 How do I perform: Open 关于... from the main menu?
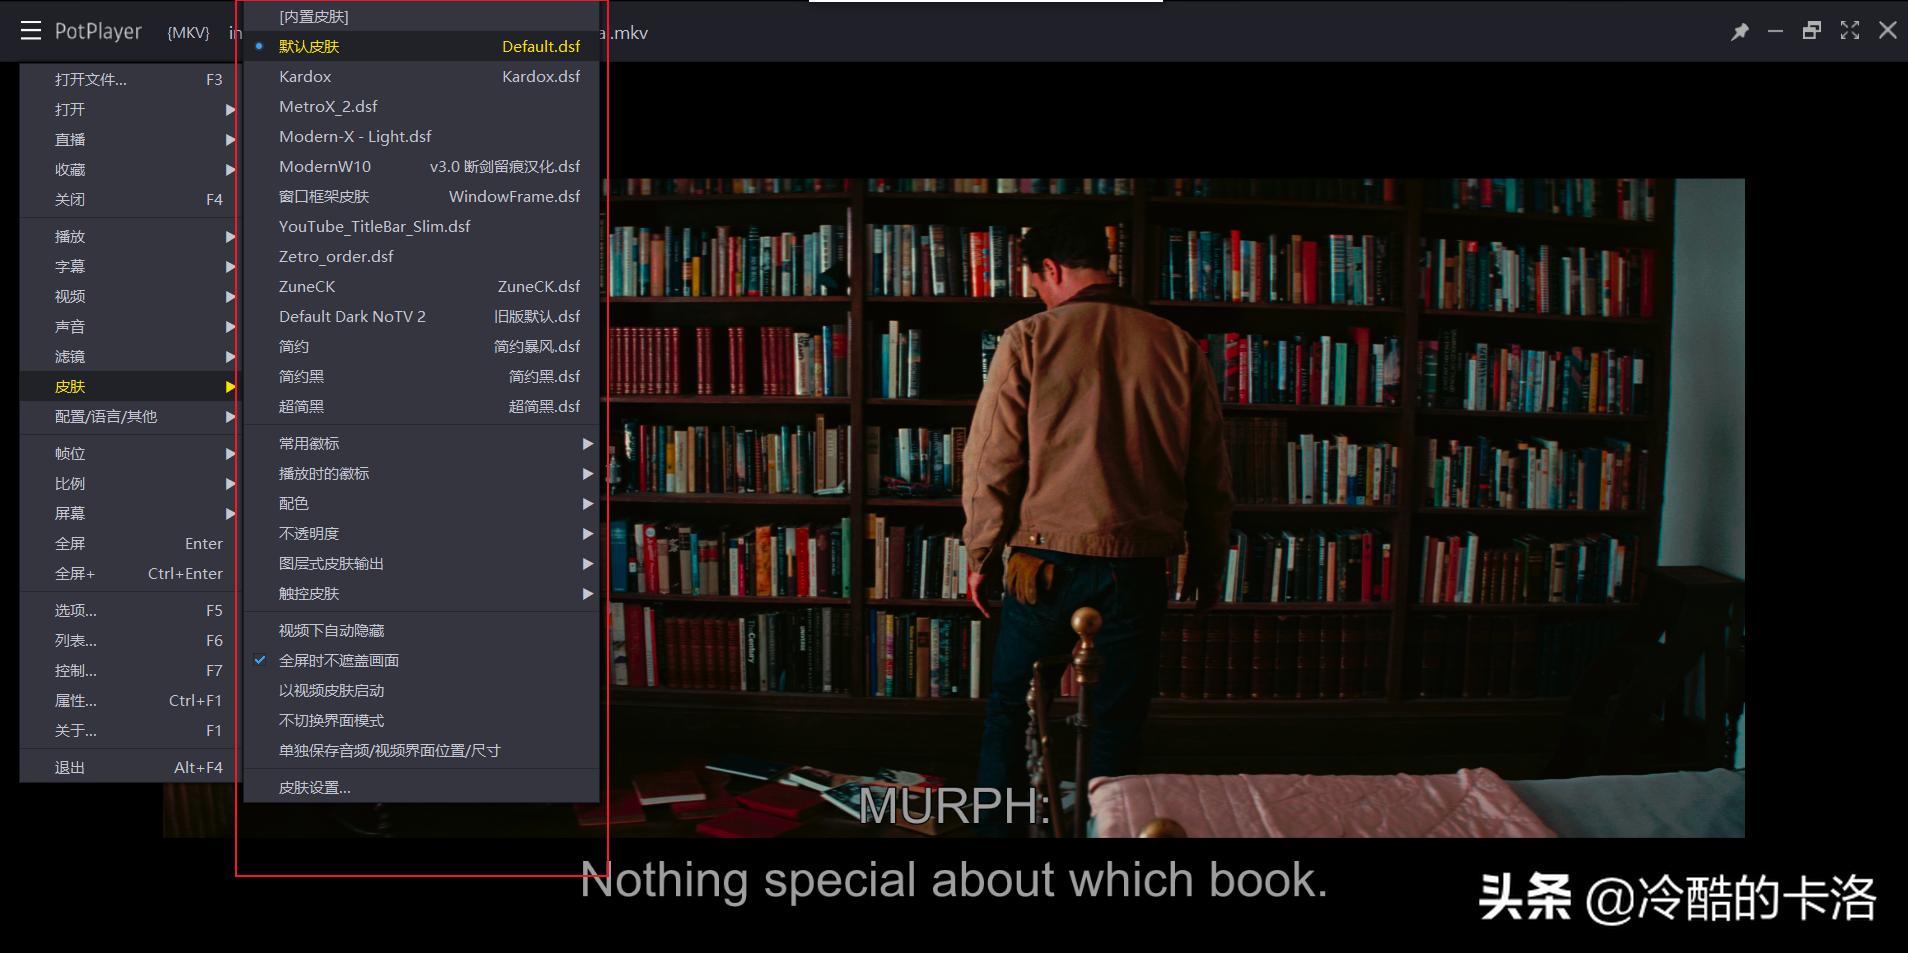coord(130,730)
